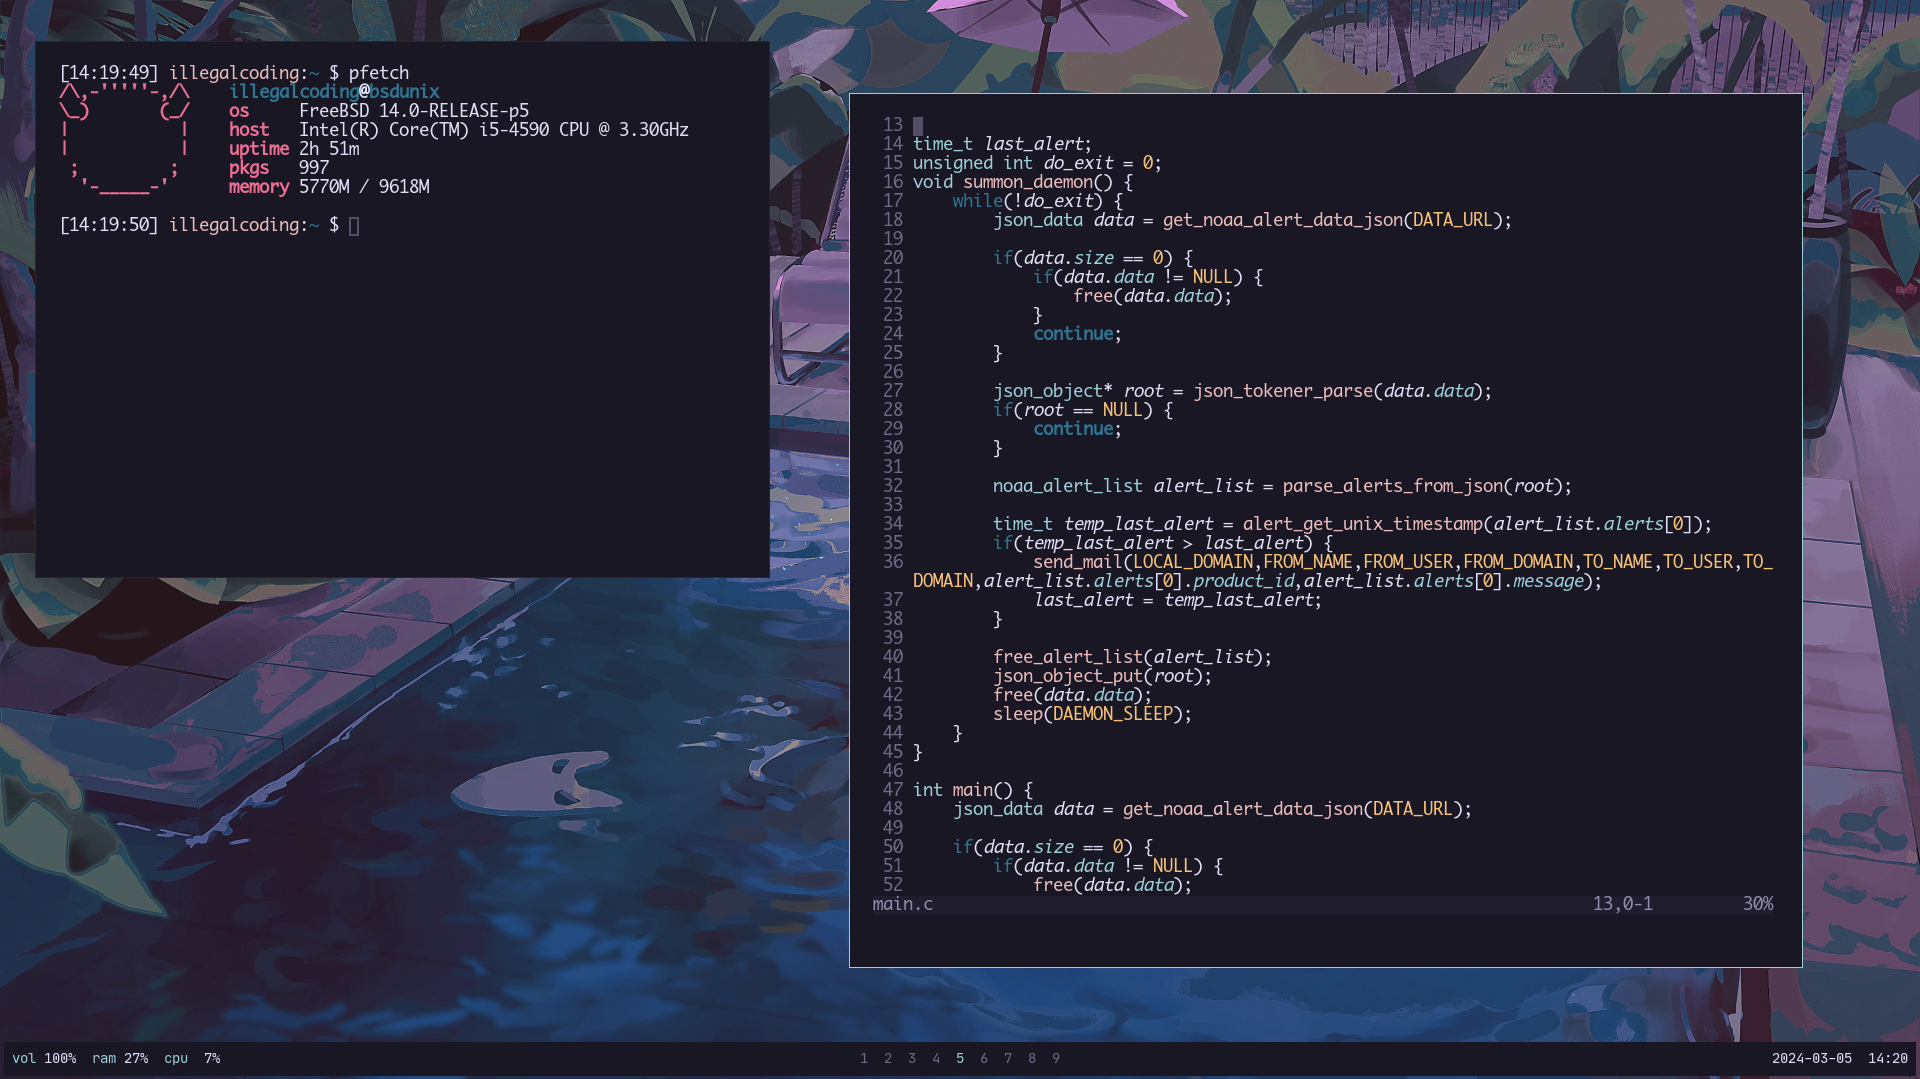Focus the terminal shell prompt cursor
This screenshot has height=1079, width=1920.
coord(354,226)
